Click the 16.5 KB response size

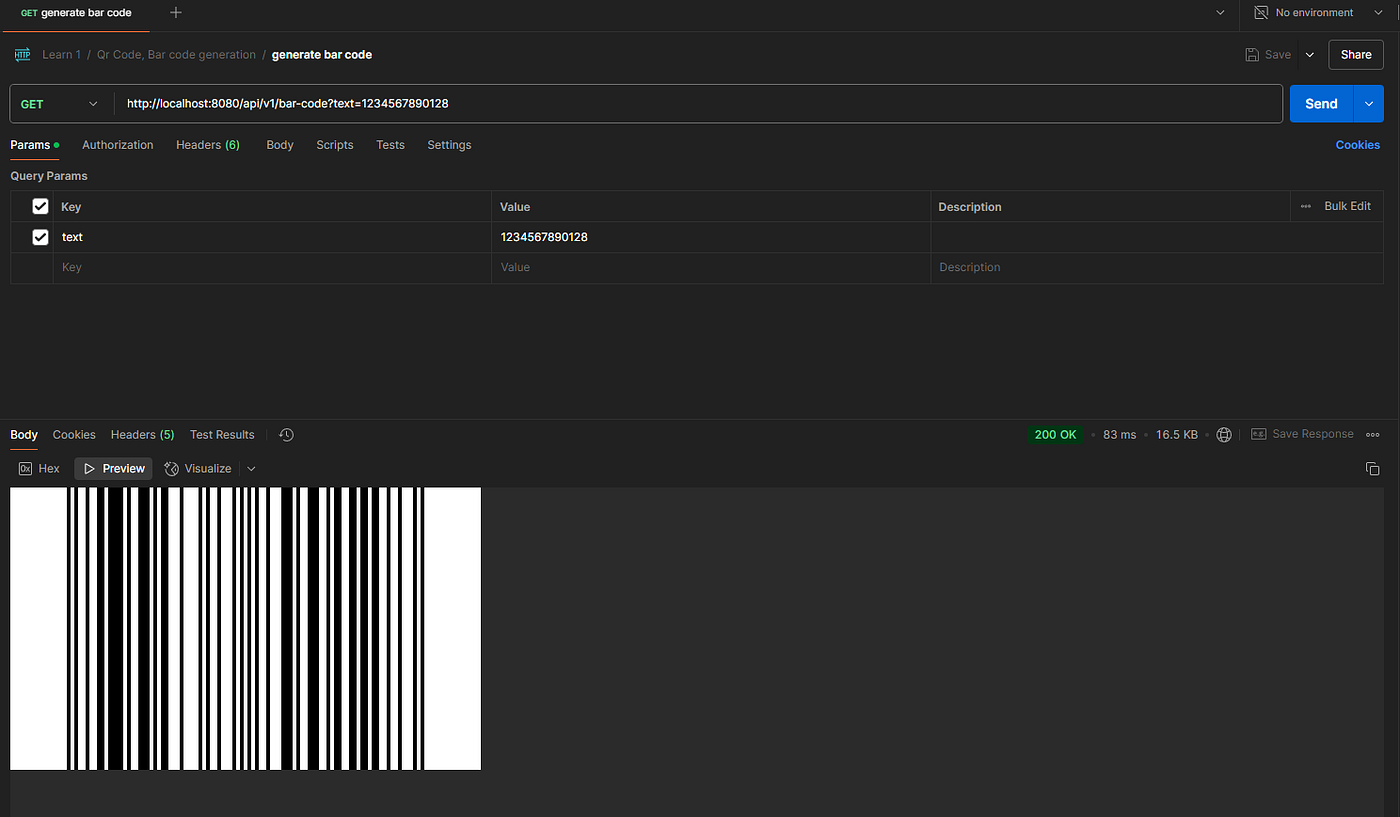click(x=1177, y=435)
